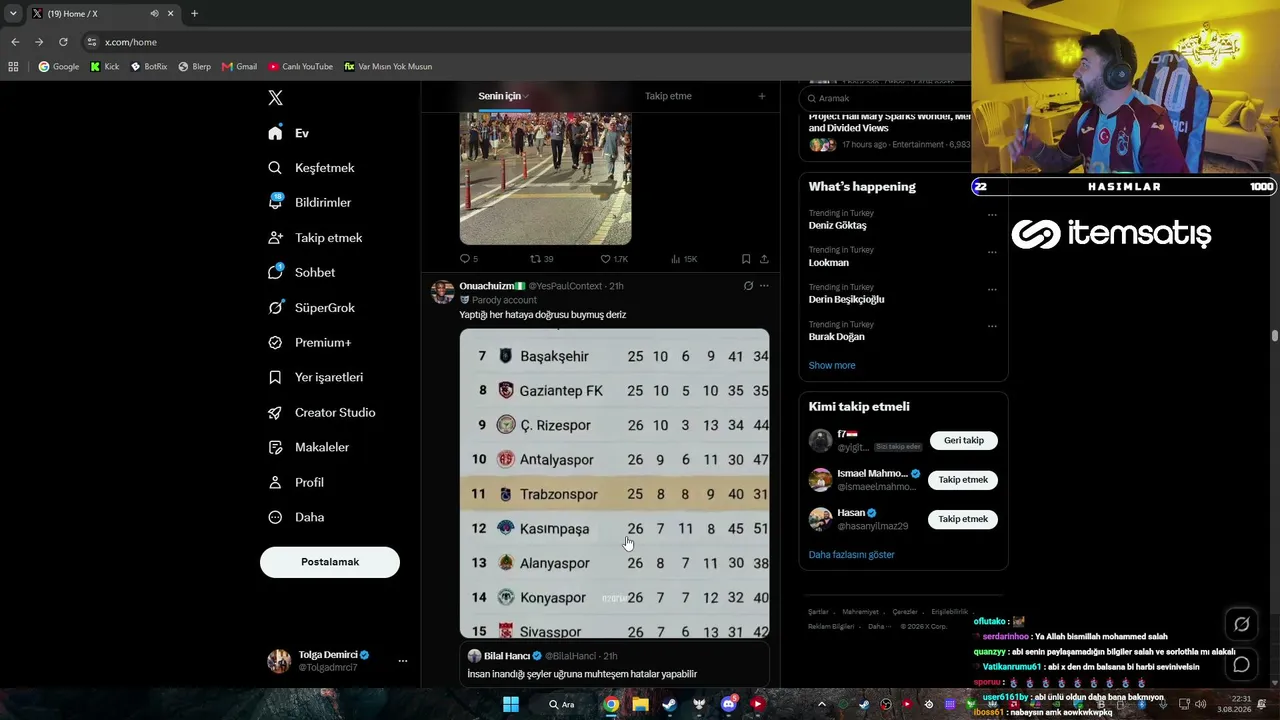Viewport: 1280px width, 720px height.
Task: Follow Ismael Mahmo... with Takip etmek
Action: point(963,480)
